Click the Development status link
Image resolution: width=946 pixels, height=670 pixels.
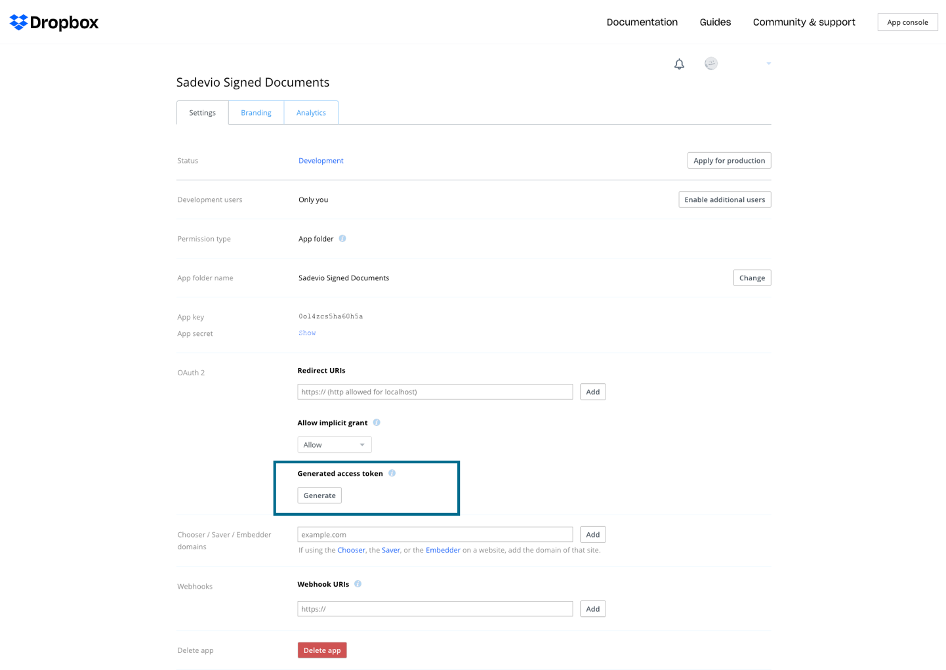321,160
